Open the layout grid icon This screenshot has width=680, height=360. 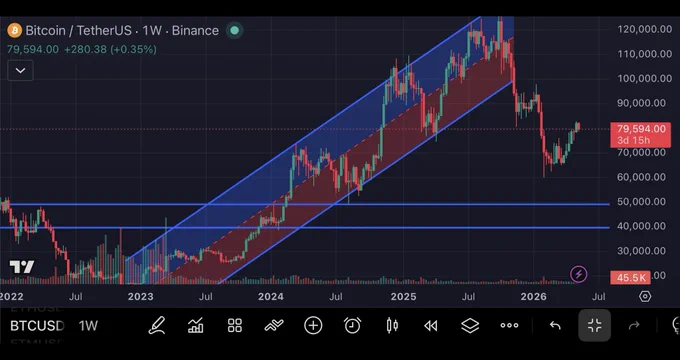[235, 325]
